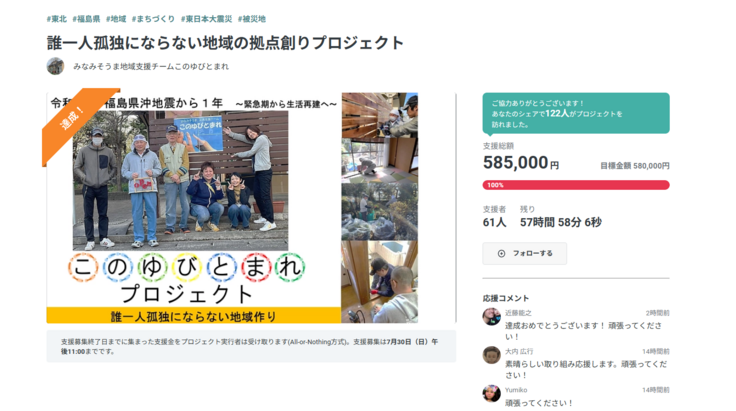Follow the project with フォローする button
The width and height of the screenshot is (736, 411).
point(524,253)
